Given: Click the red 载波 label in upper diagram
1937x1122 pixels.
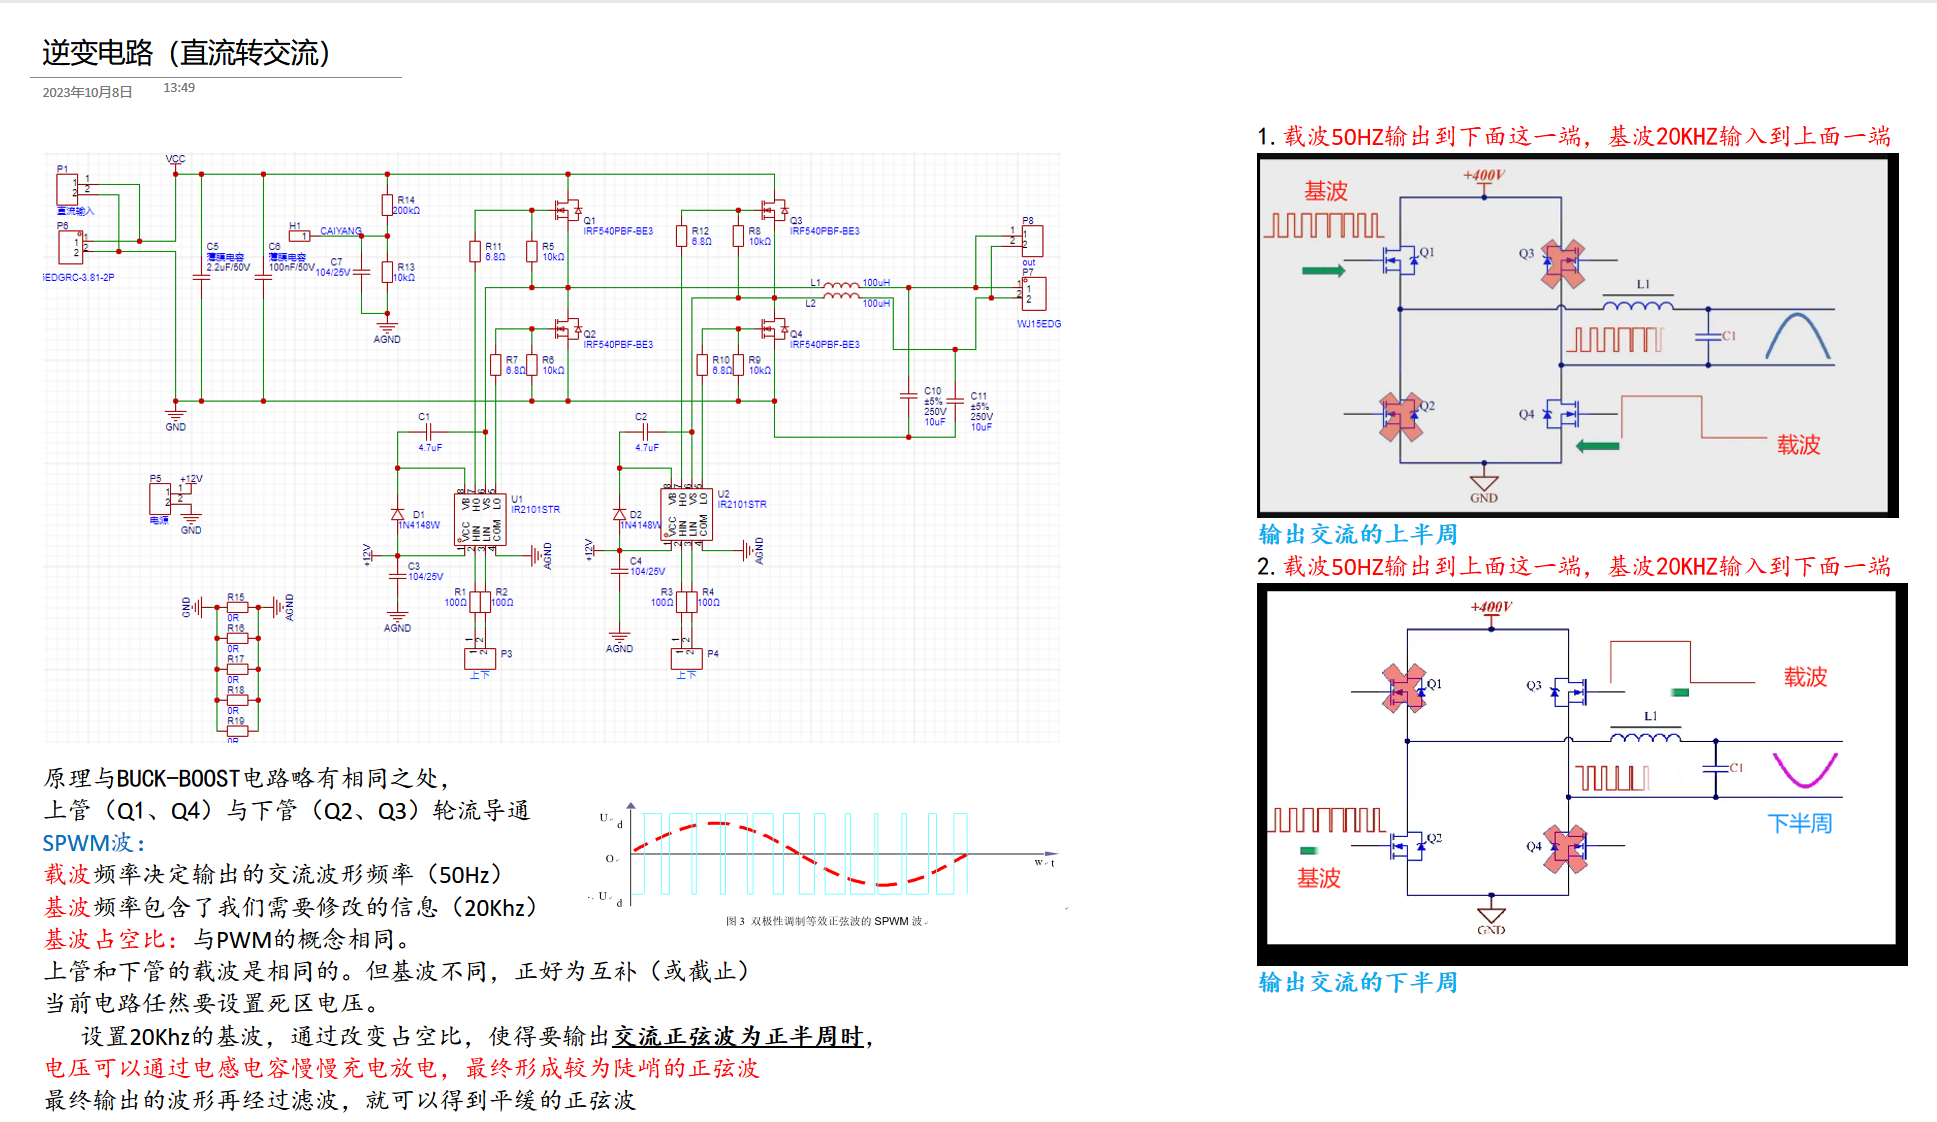Looking at the screenshot, I should coord(1799,445).
